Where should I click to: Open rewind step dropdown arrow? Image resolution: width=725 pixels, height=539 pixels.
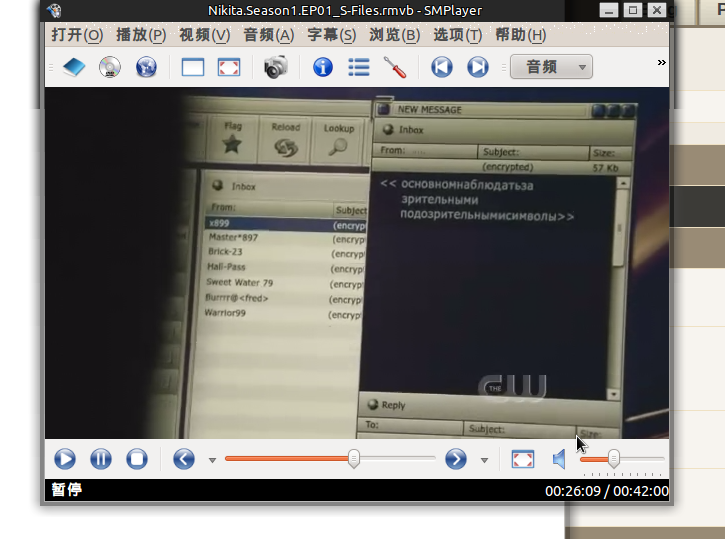pyautogui.click(x=212, y=460)
